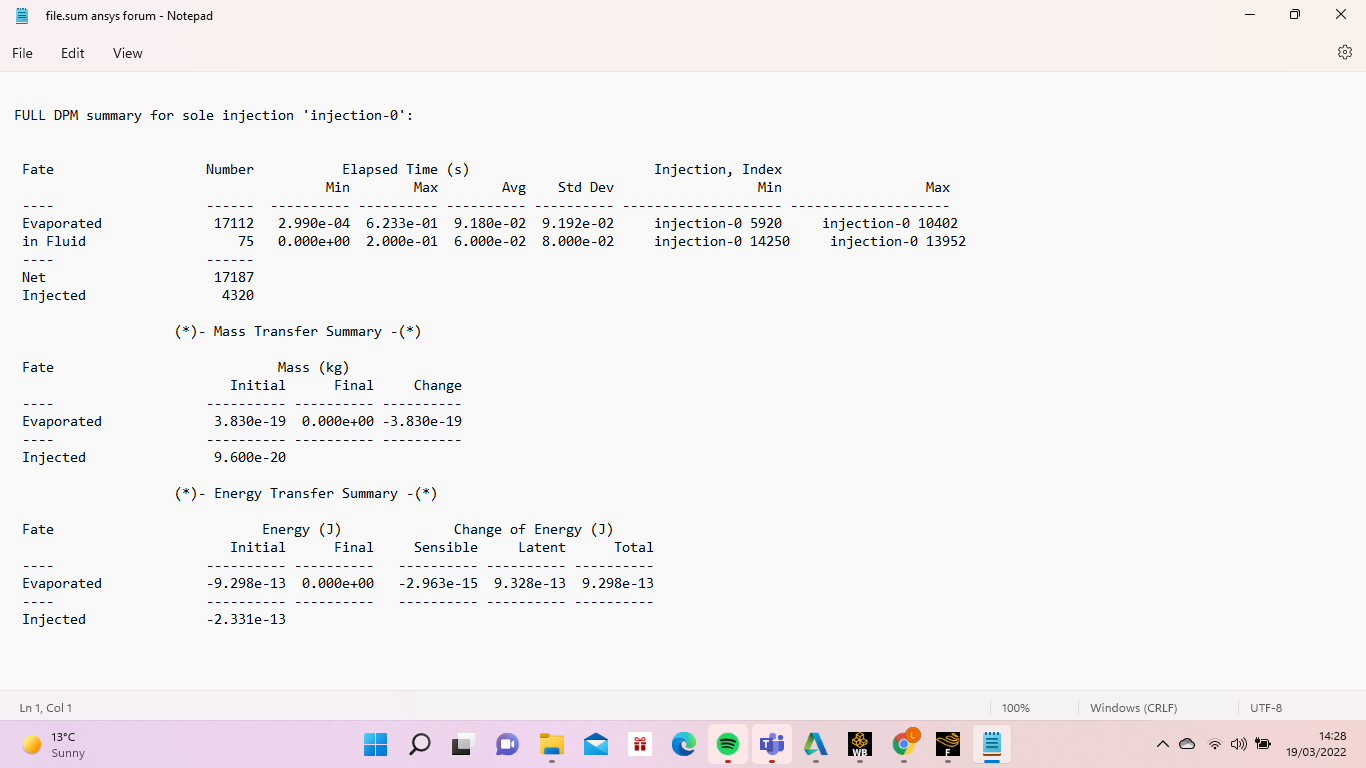Open ANSYS Workbench WB taskbar icon
Image resolution: width=1366 pixels, height=768 pixels.
[859, 744]
